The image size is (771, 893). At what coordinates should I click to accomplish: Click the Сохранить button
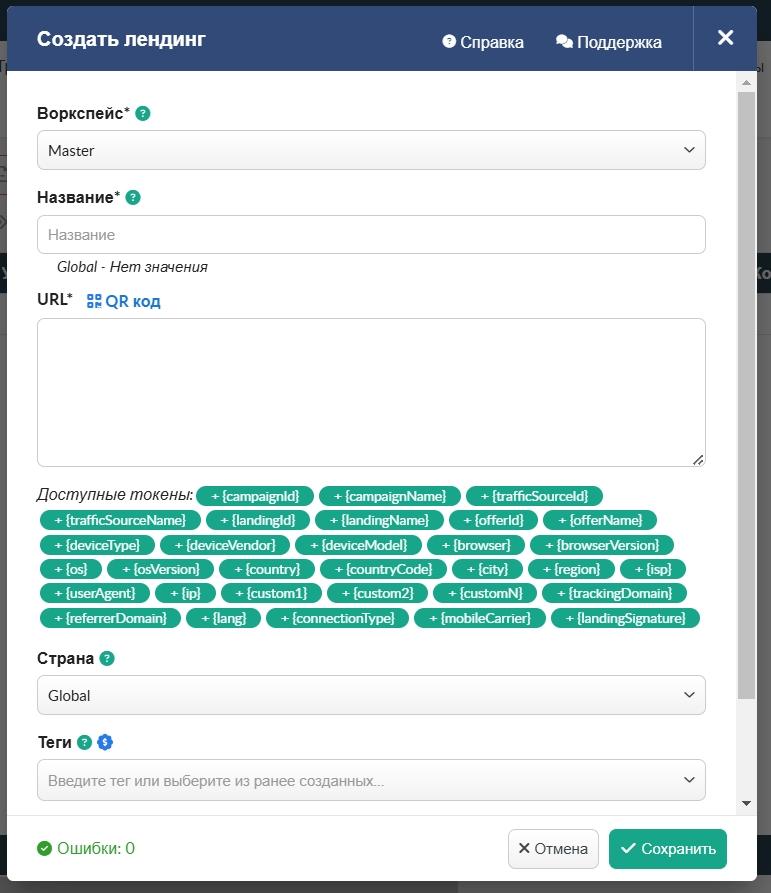pyautogui.click(x=668, y=849)
